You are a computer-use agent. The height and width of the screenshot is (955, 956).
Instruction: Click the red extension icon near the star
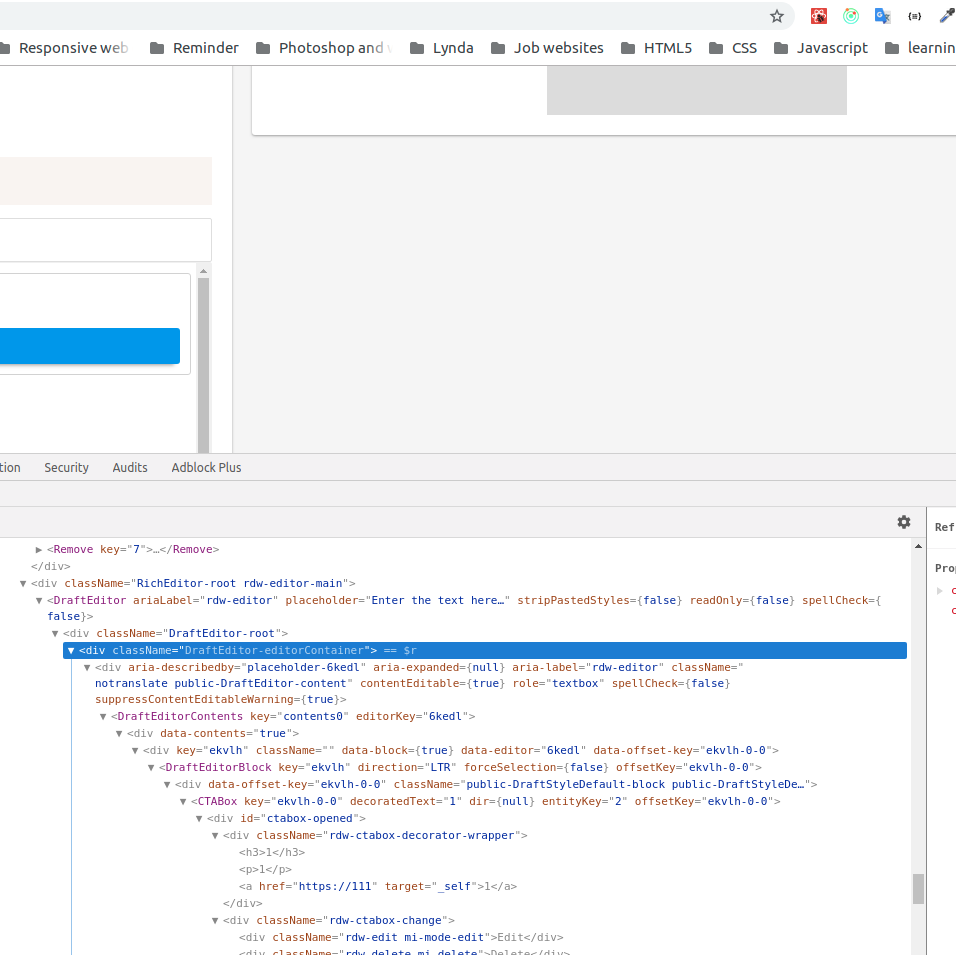tap(819, 16)
